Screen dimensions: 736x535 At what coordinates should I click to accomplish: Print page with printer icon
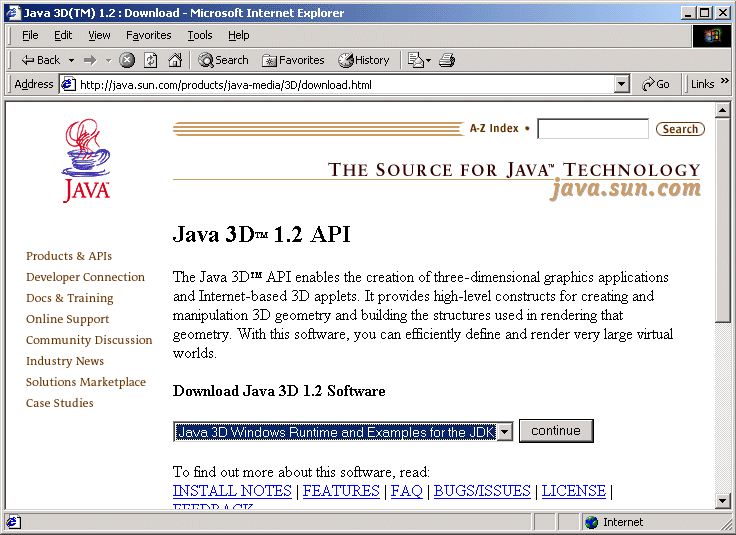(447, 60)
